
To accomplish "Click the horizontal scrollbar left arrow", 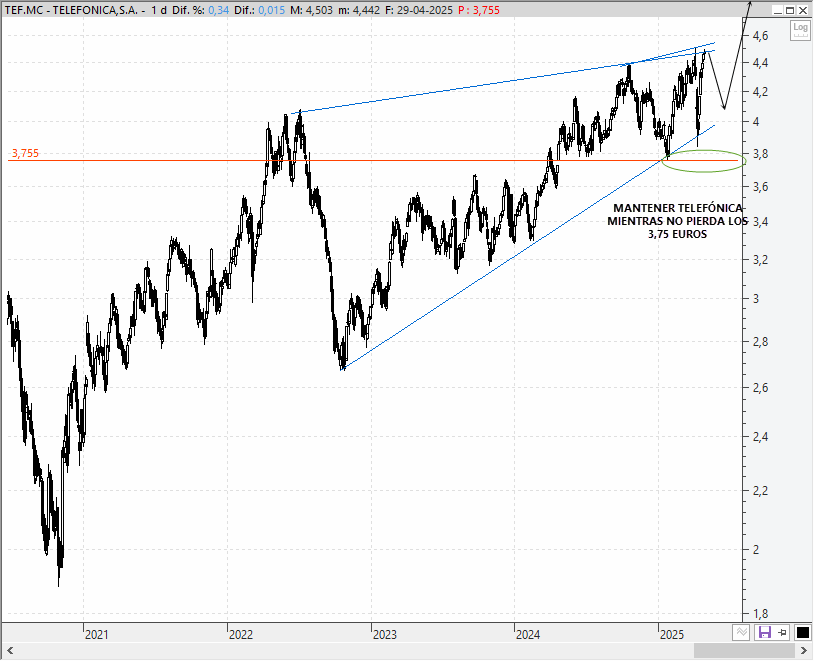I will click(x=10, y=650).
